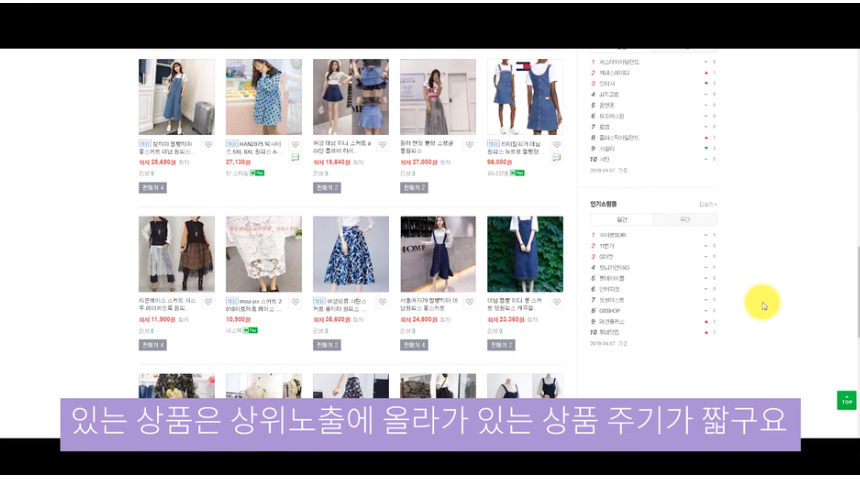Heart the 27,000원 long skirt item
This screenshot has width=860, height=480.
tap(469, 145)
